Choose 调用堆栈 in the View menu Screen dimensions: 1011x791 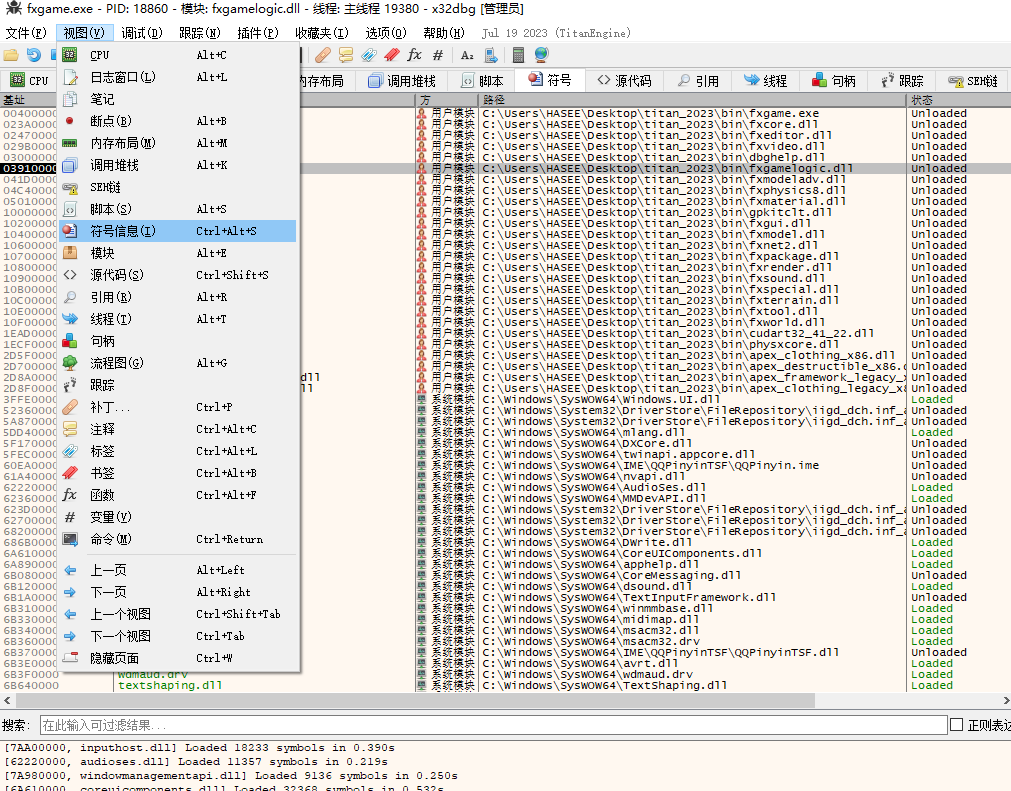point(177,165)
